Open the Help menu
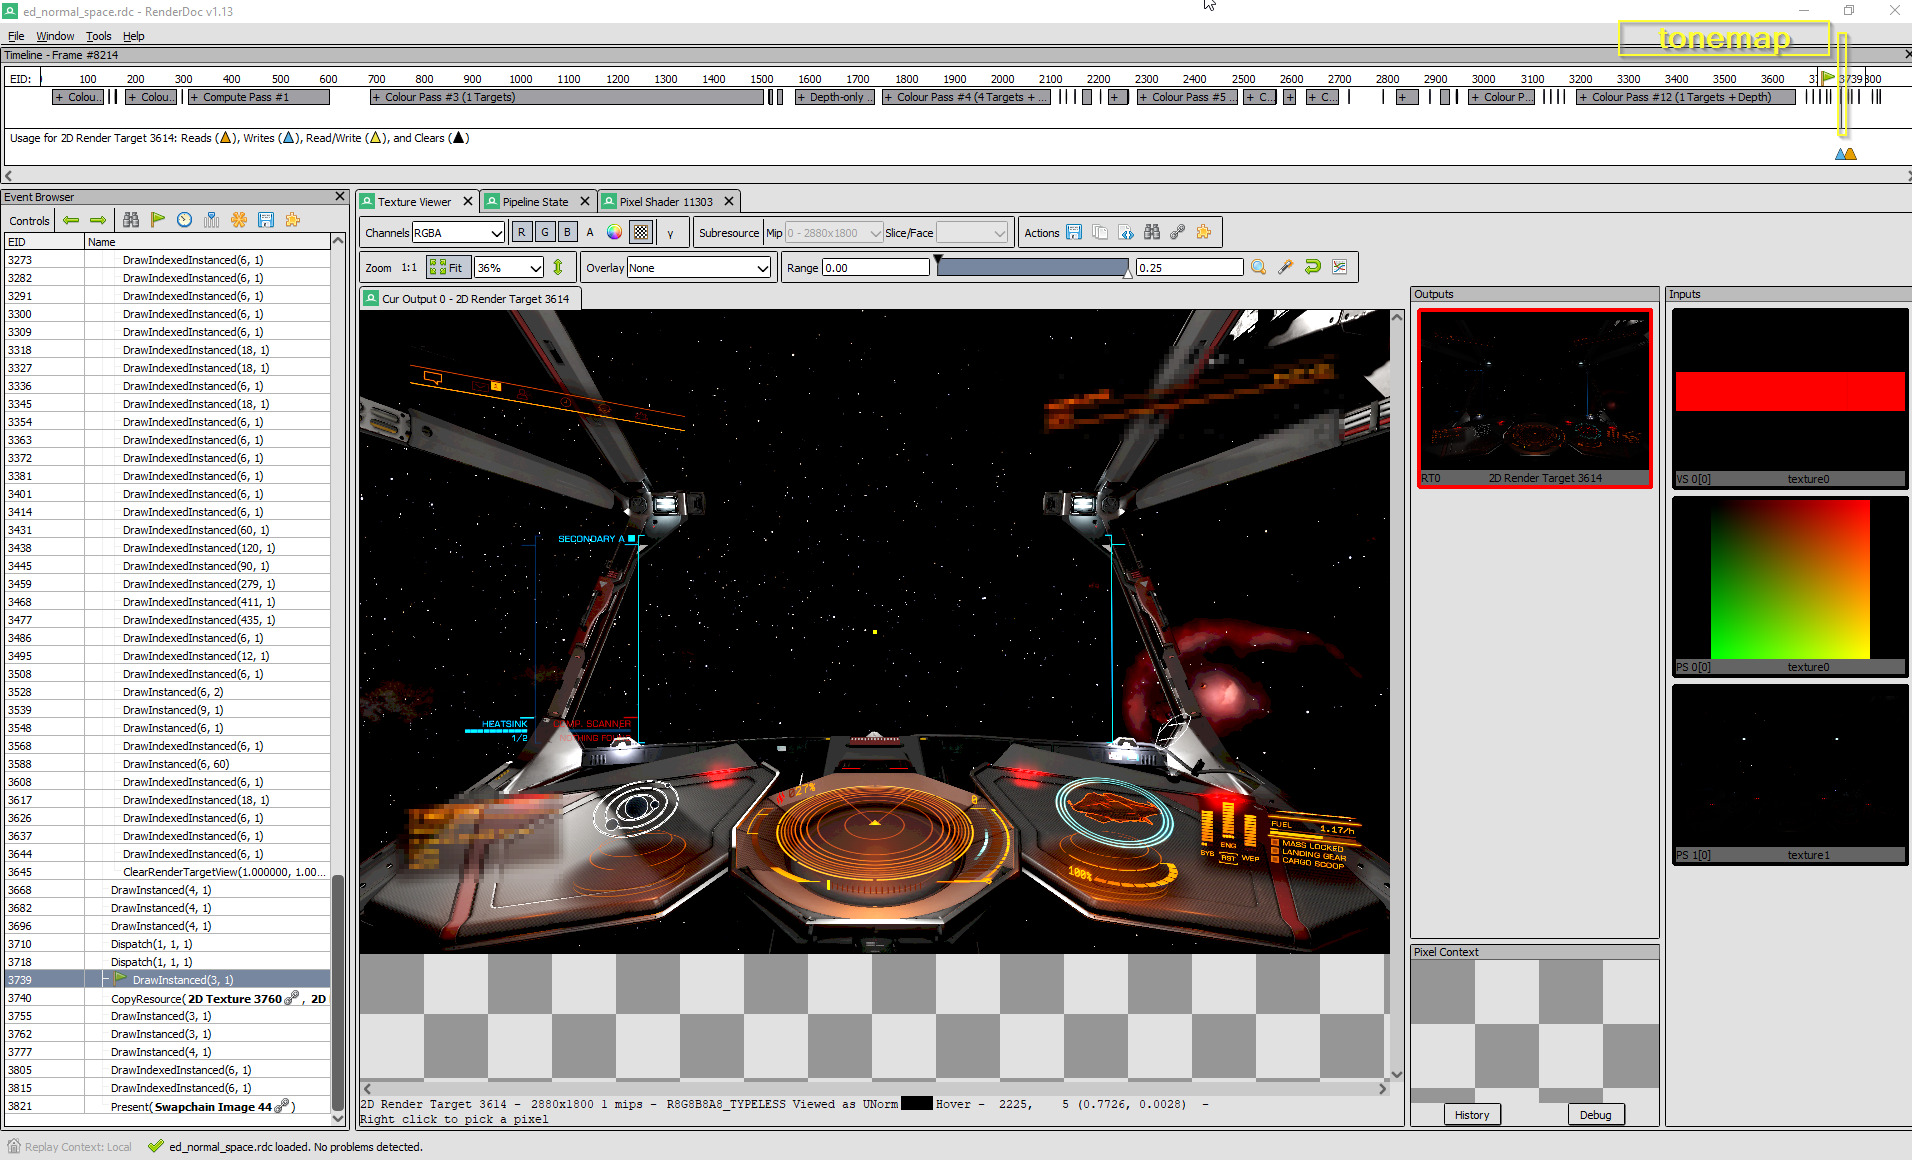The image size is (1912, 1160). [134, 36]
